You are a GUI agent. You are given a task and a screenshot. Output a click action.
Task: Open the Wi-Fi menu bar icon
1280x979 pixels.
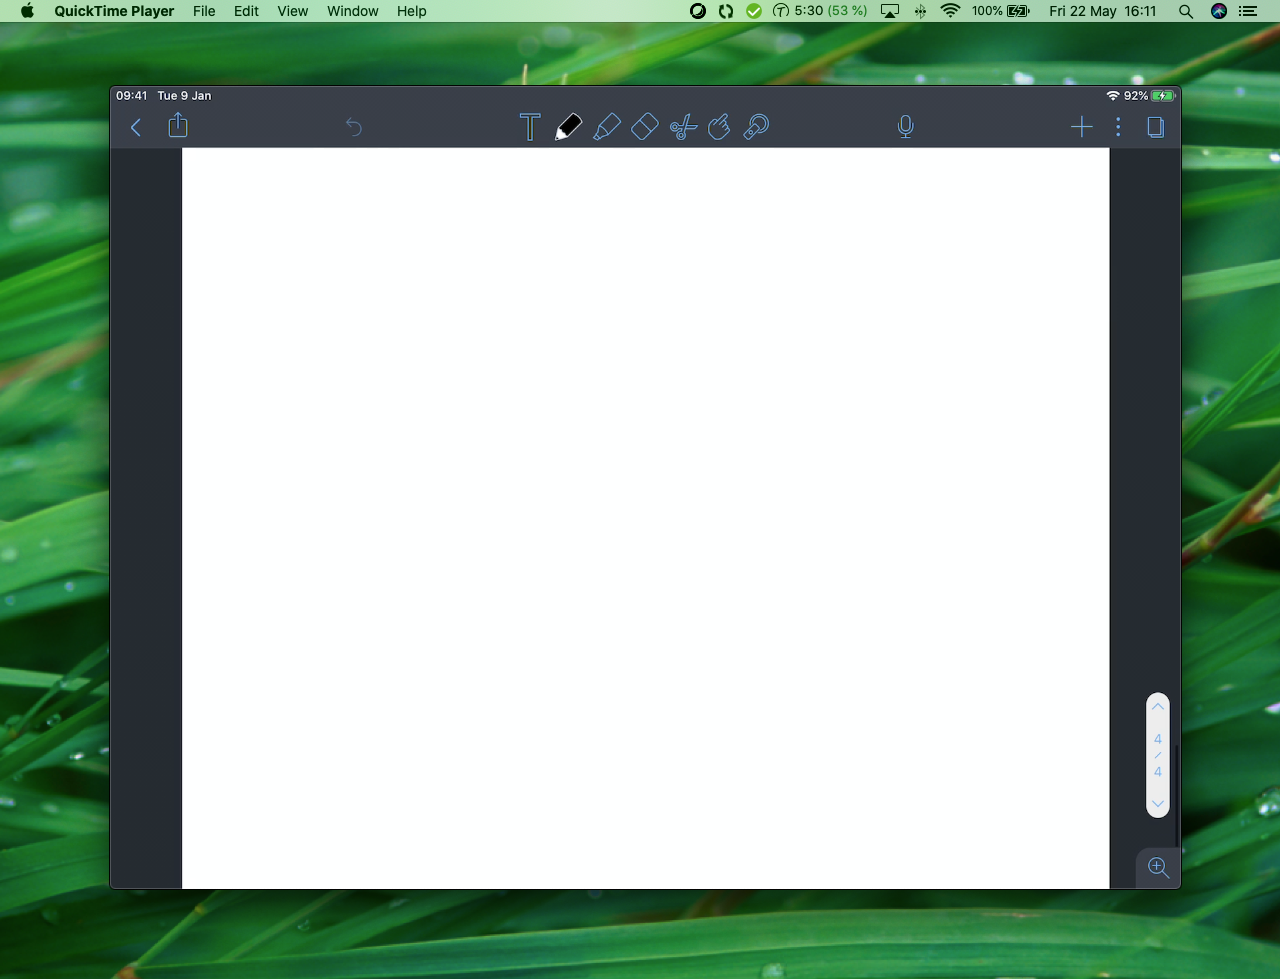[951, 11]
